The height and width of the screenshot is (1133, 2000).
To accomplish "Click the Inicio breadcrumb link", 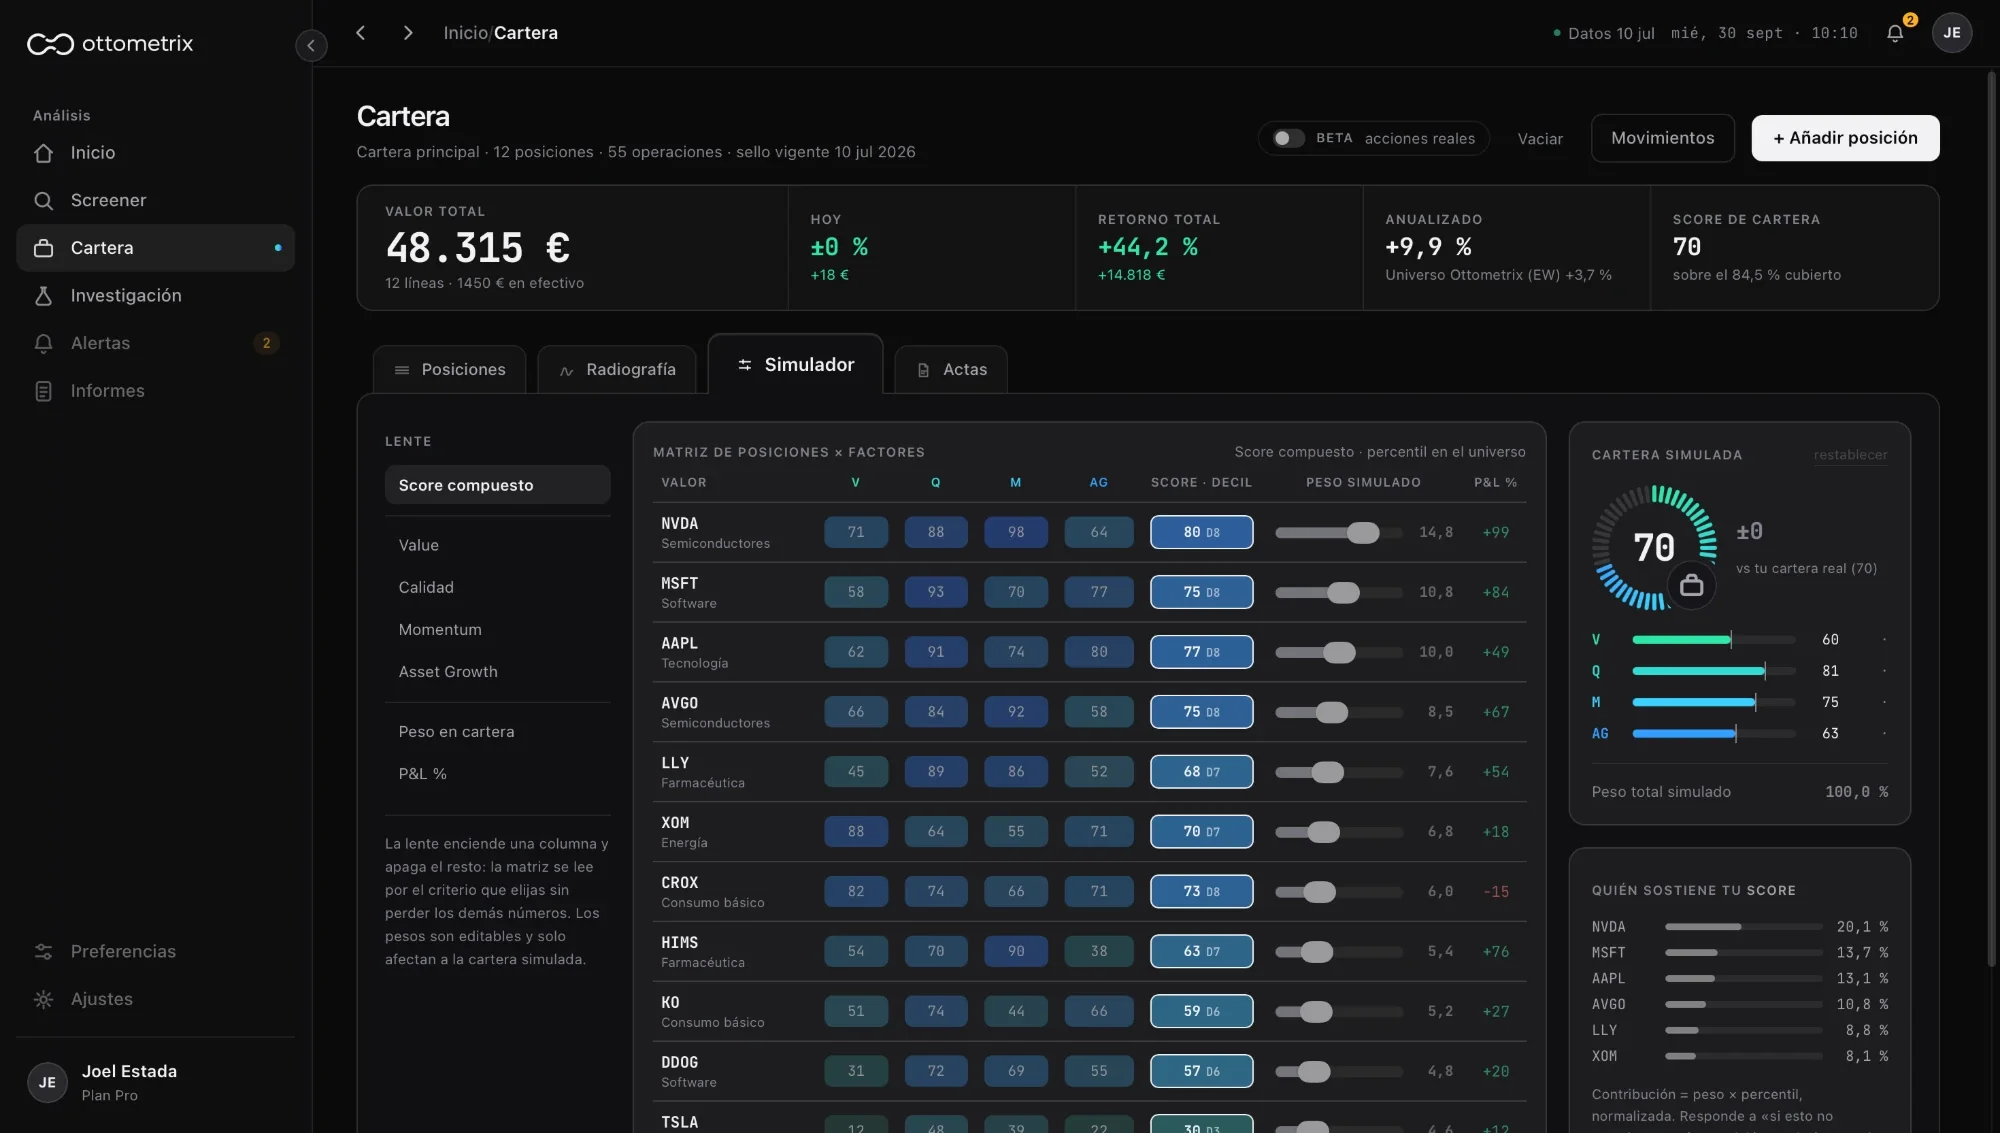I will [465, 33].
